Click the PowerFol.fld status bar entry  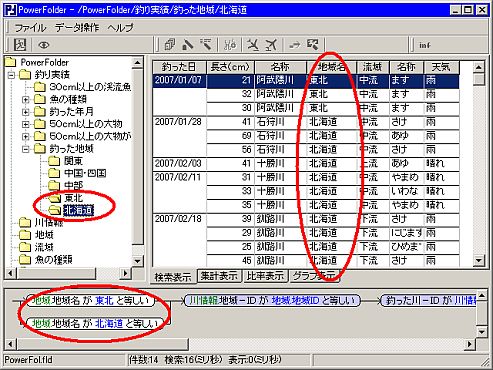[29, 360]
